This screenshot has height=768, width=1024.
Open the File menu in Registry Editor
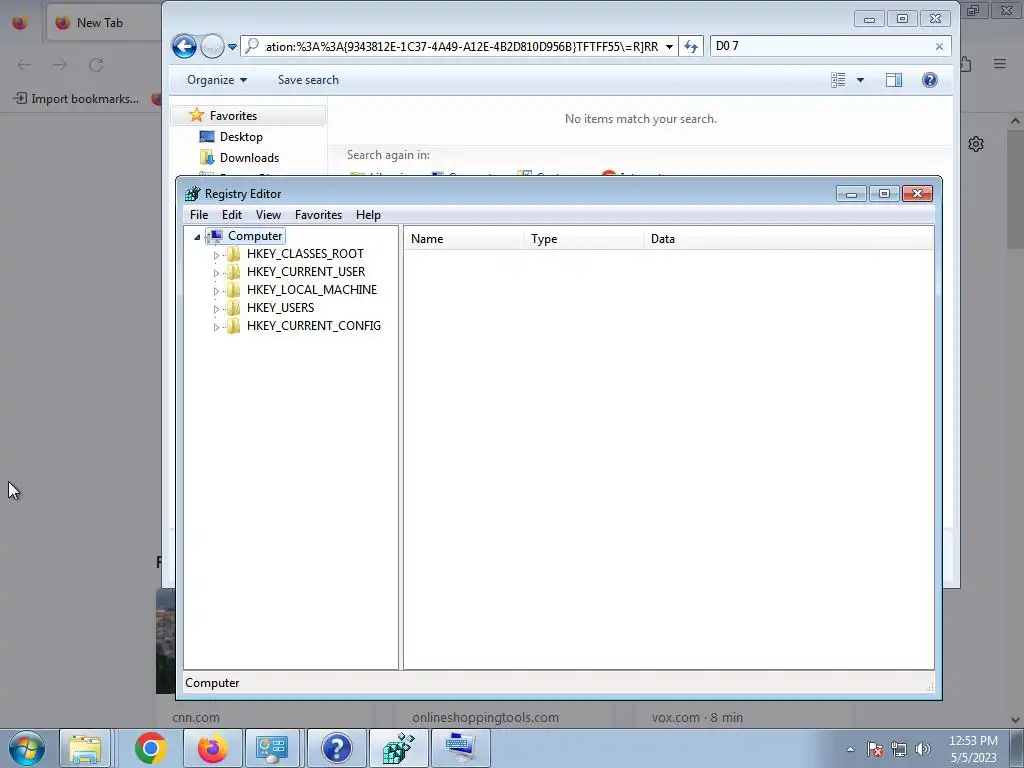click(199, 215)
